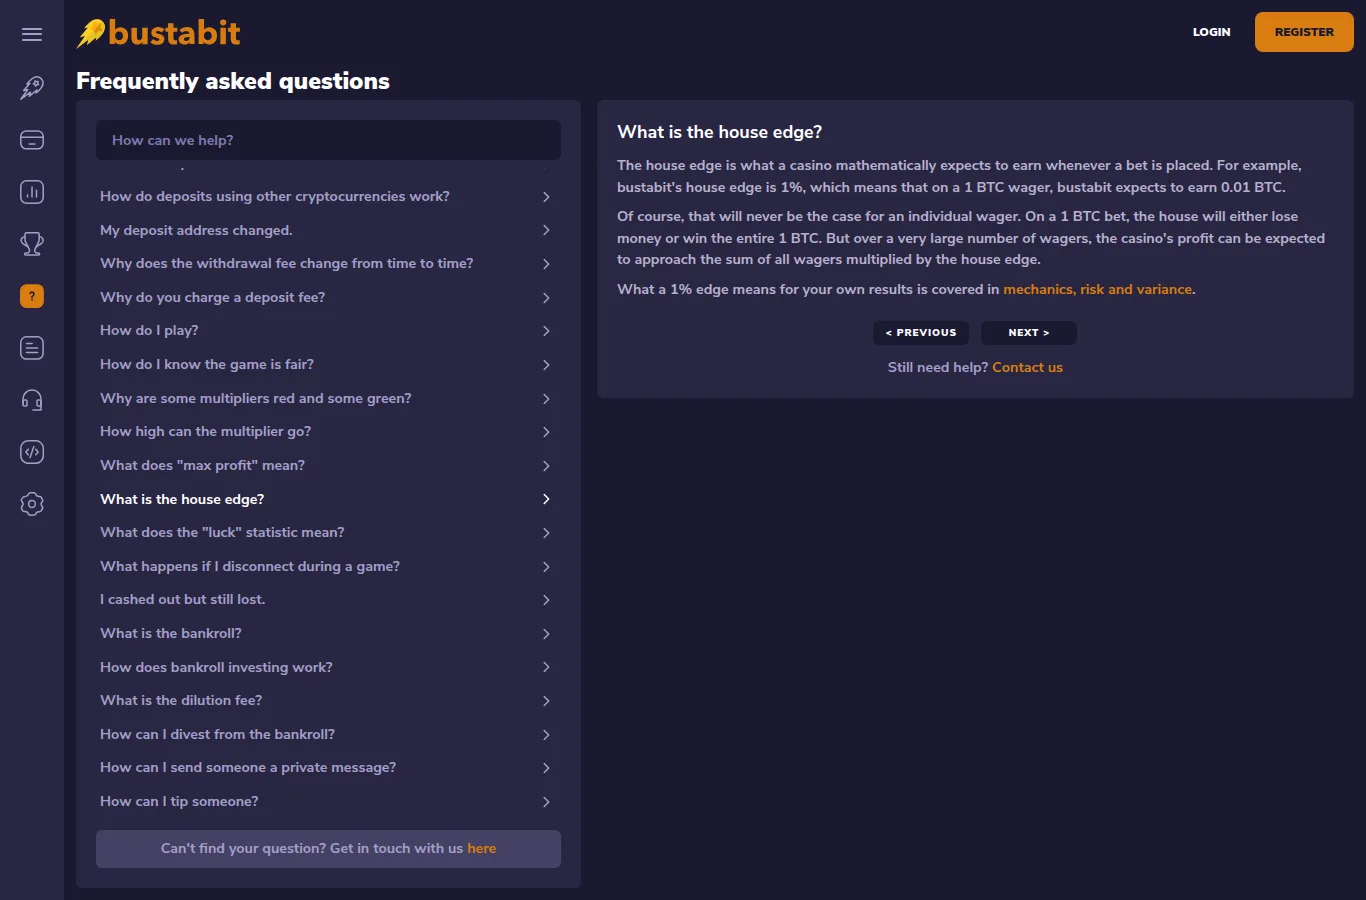The image size is (1366, 900).
Task: Expand chevron for "How do I play?"
Action: 546,331
